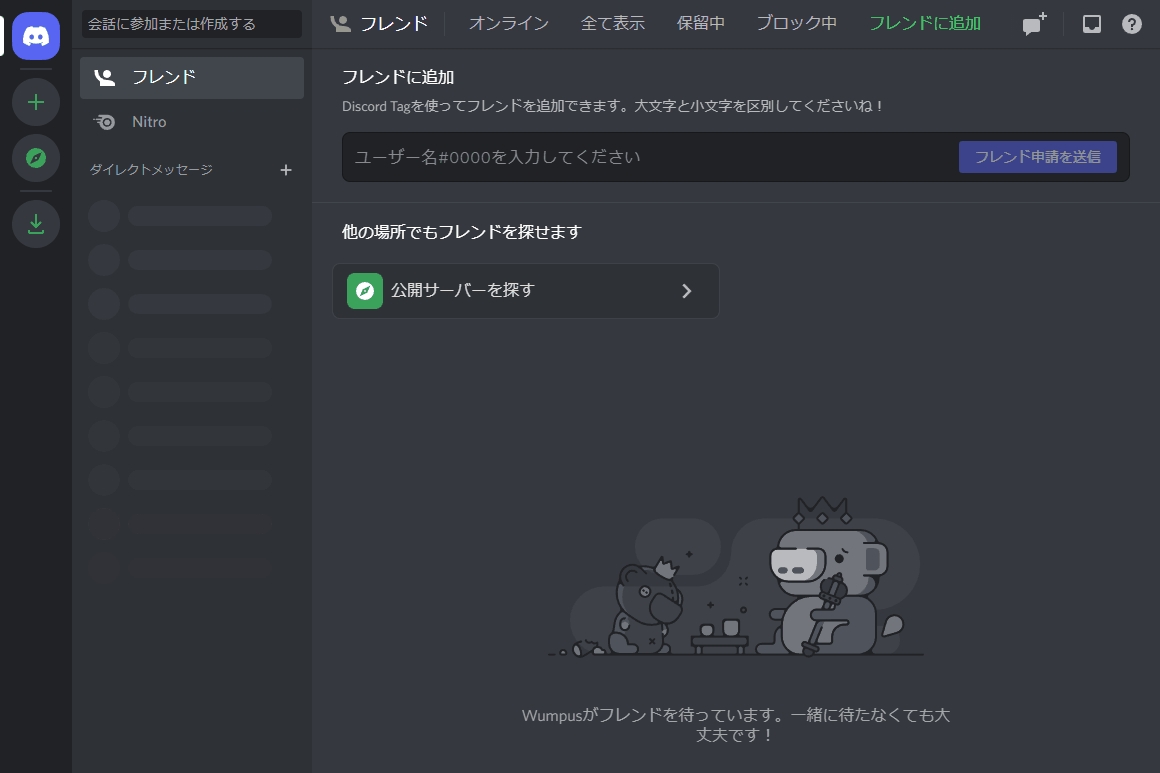Click フレンド申請を送信 button
The width and height of the screenshot is (1160, 773).
[x=1037, y=157]
